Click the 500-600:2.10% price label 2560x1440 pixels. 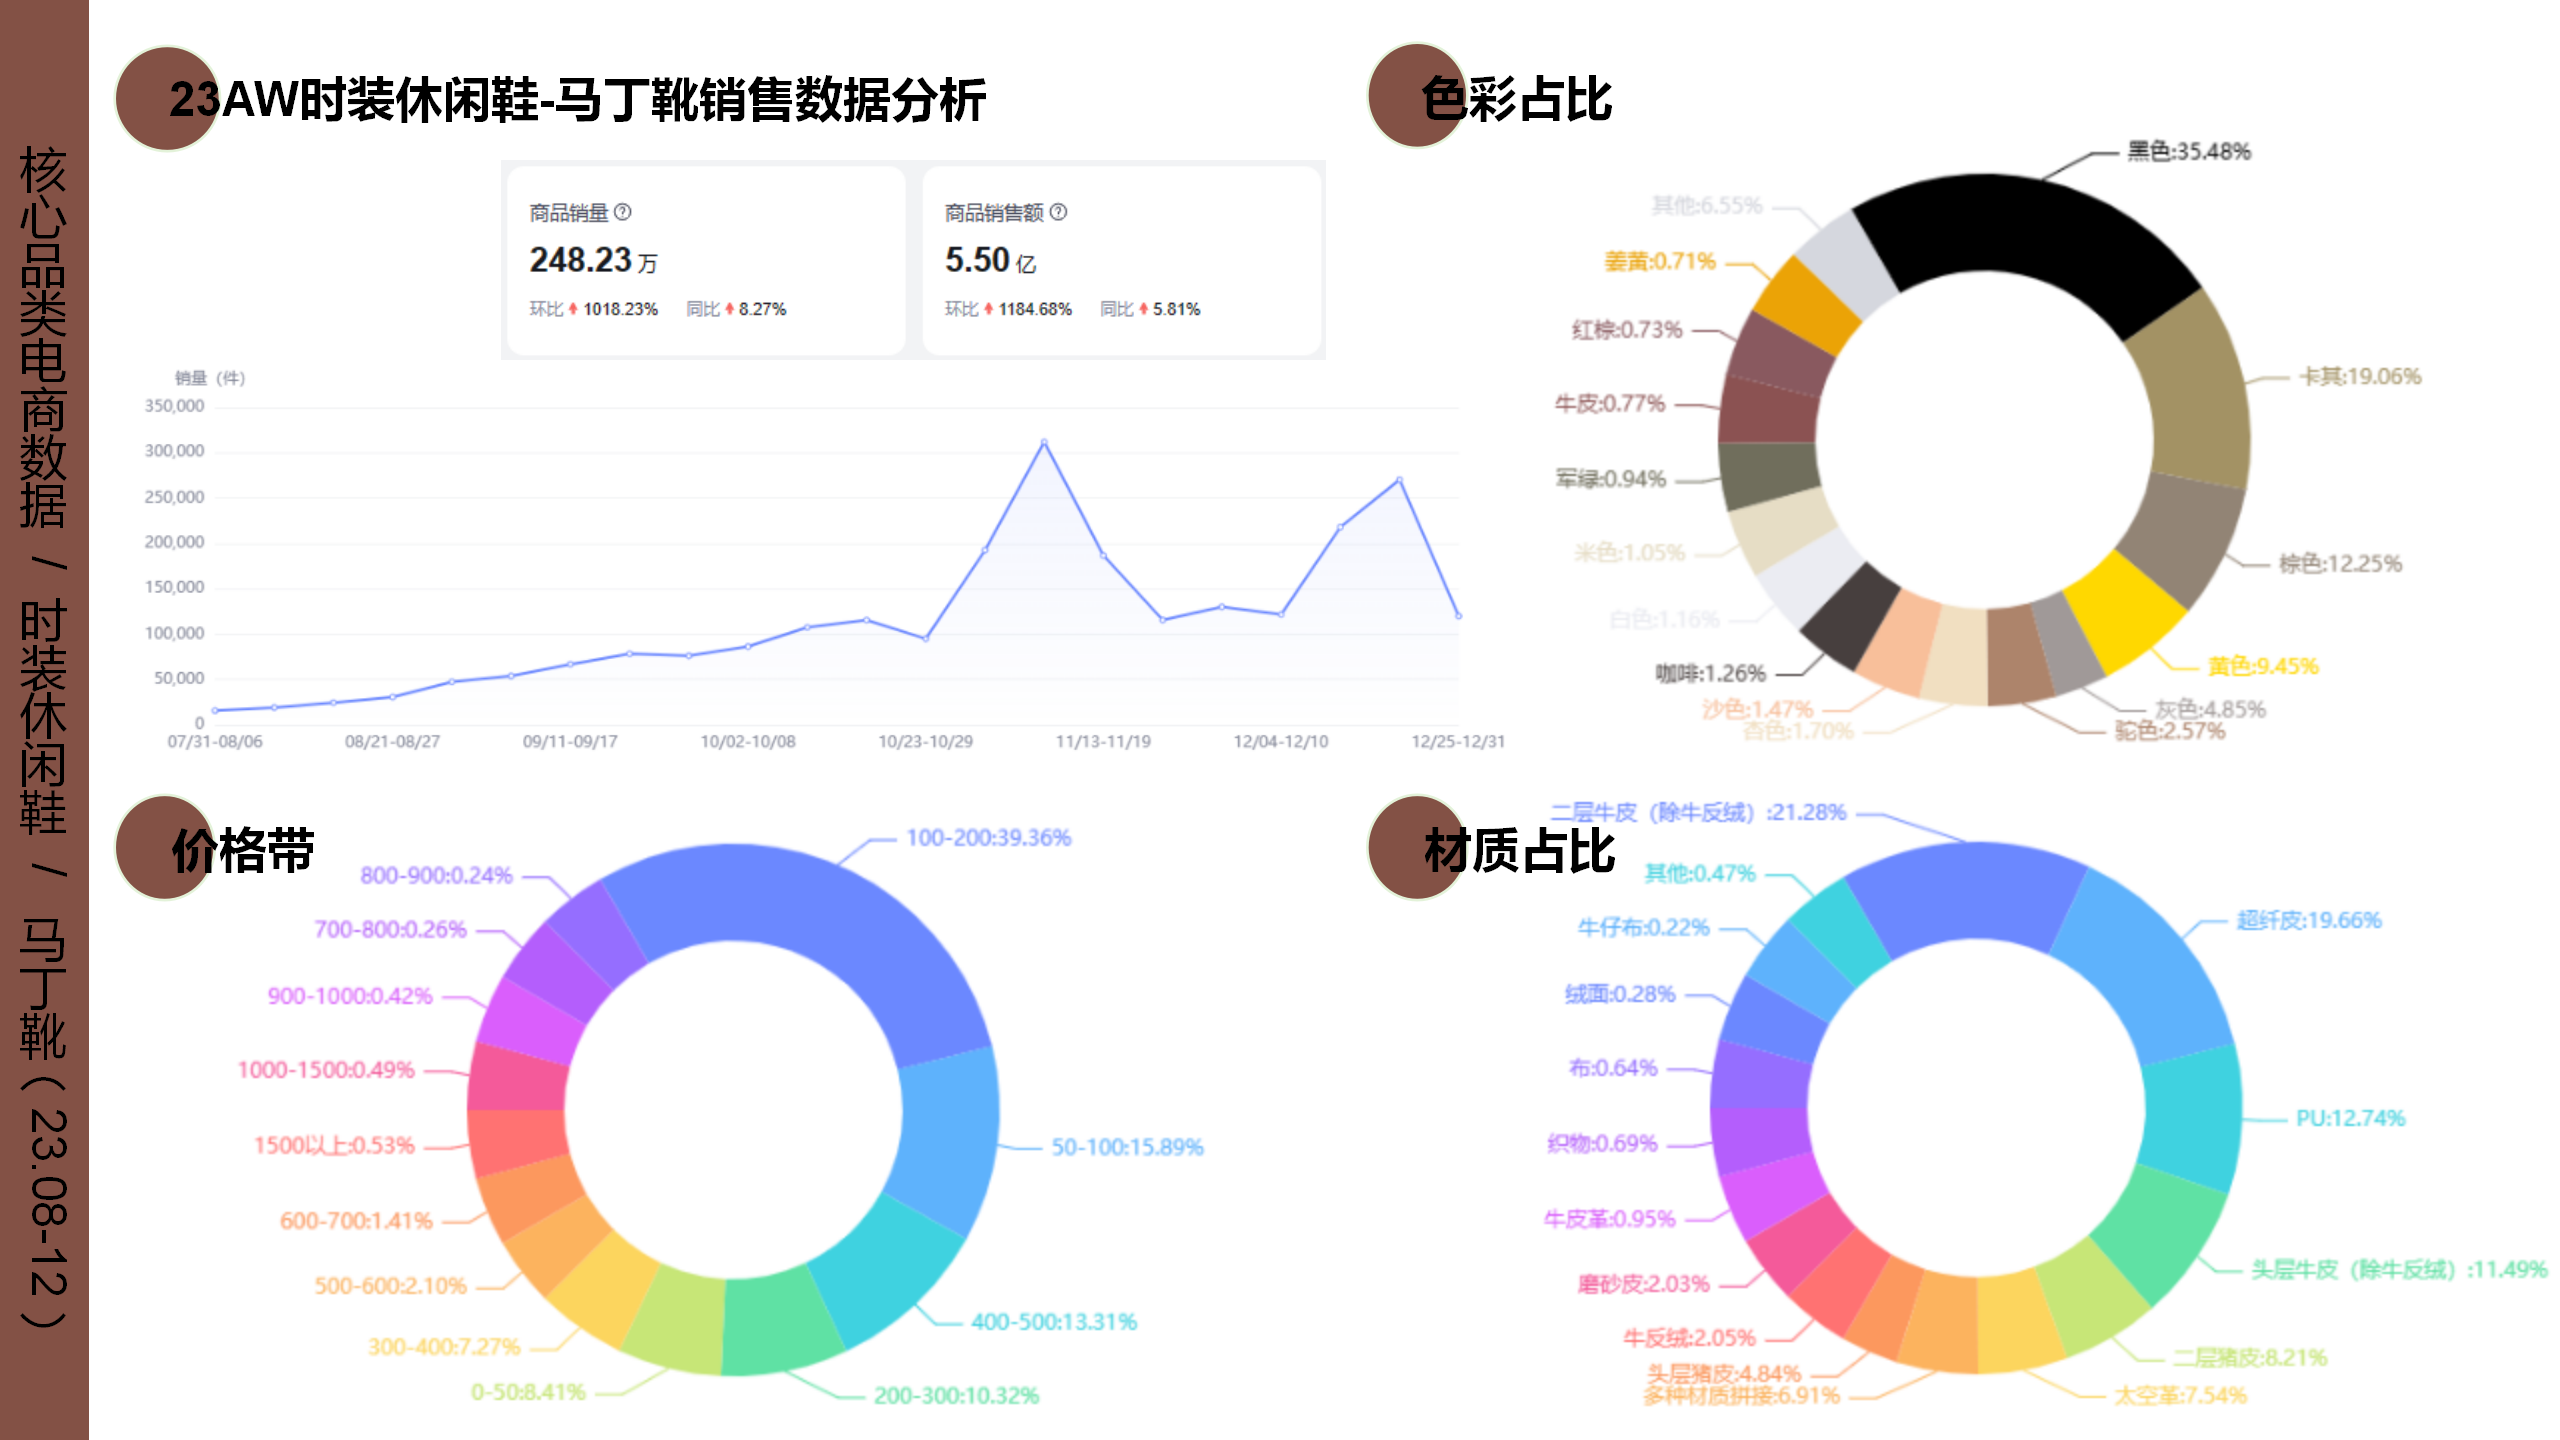[x=390, y=1286]
